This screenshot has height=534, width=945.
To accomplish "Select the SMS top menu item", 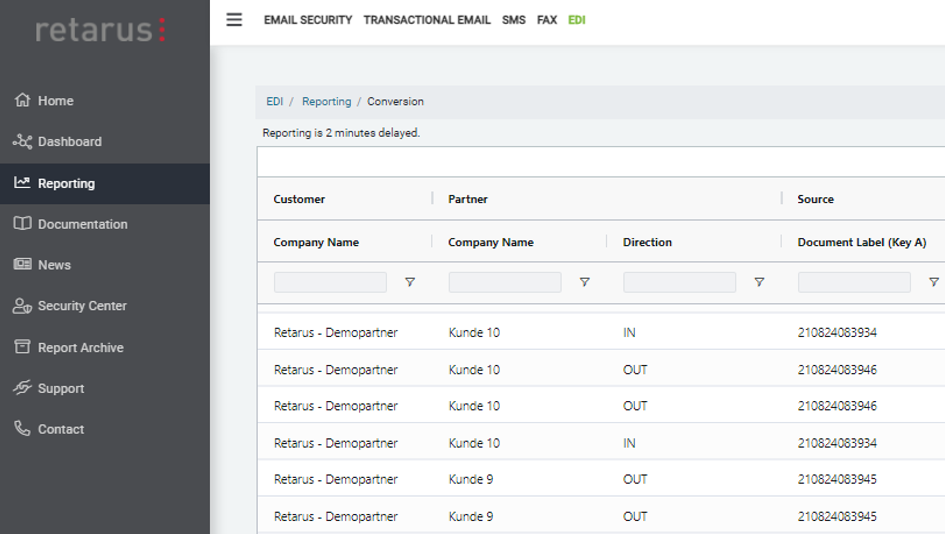I will coord(513,20).
